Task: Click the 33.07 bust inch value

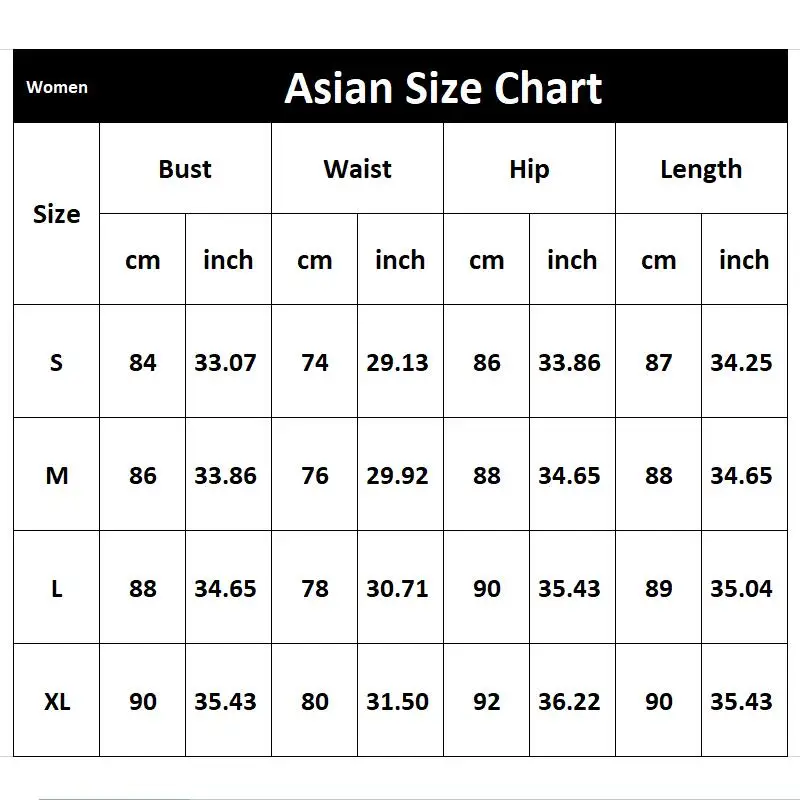Action: point(226,362)
